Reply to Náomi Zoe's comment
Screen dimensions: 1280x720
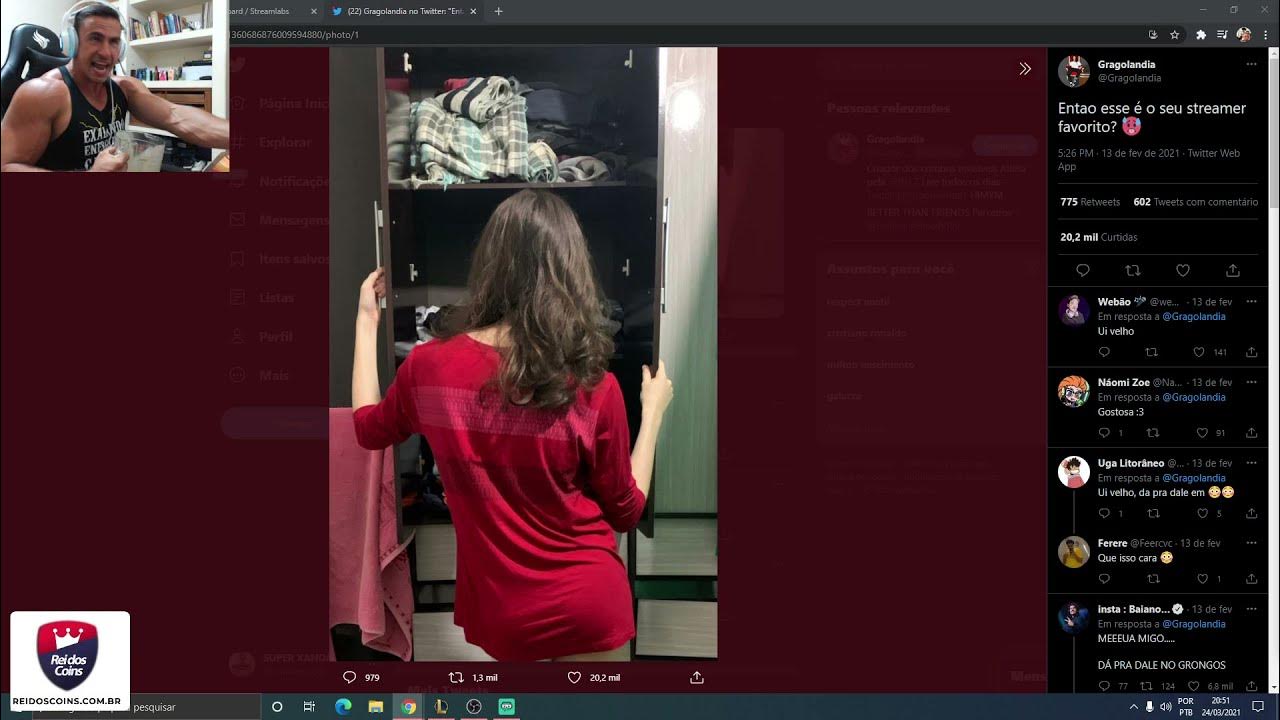click(x=1104, y=433)
